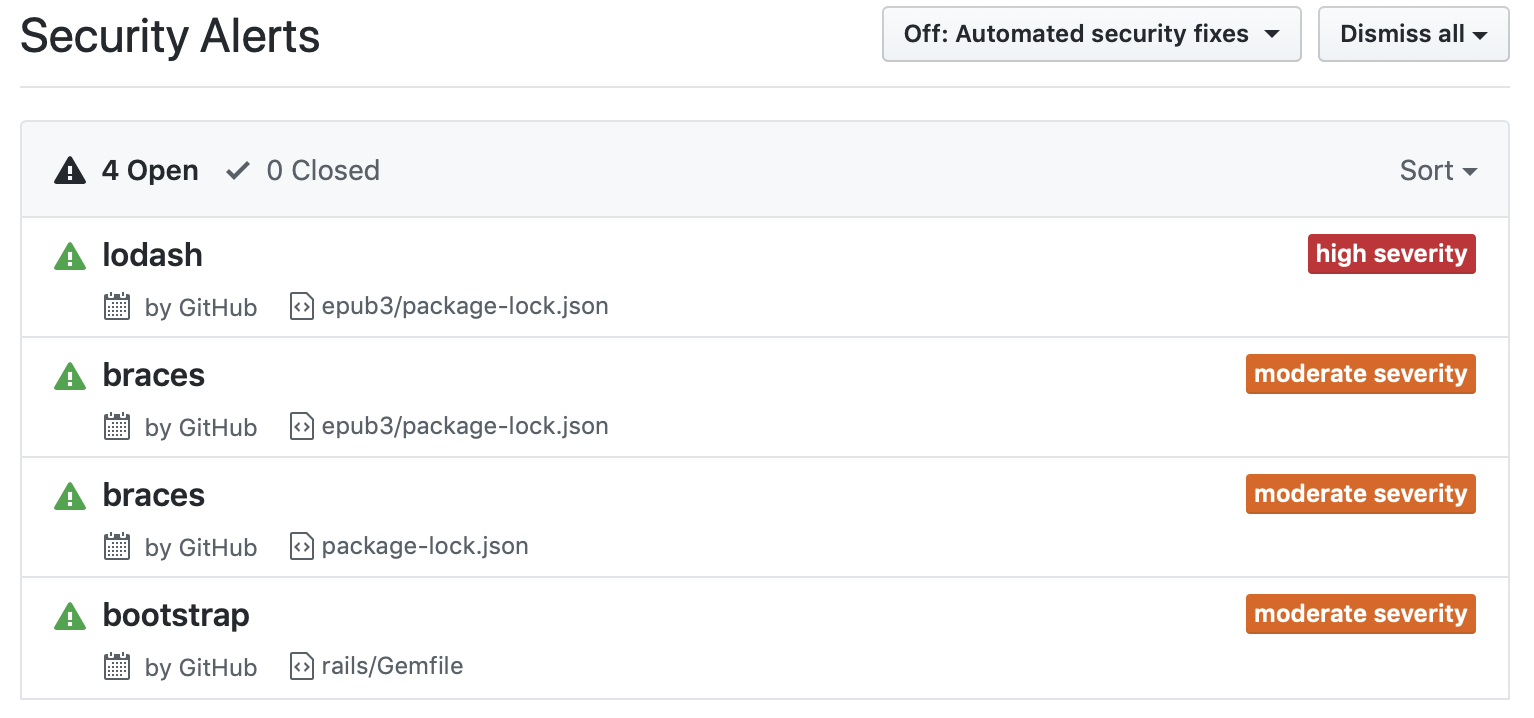The image size is (1534, 718).
Task: Click the black warning triangle next to 4 Open
Action: (69, 171)
